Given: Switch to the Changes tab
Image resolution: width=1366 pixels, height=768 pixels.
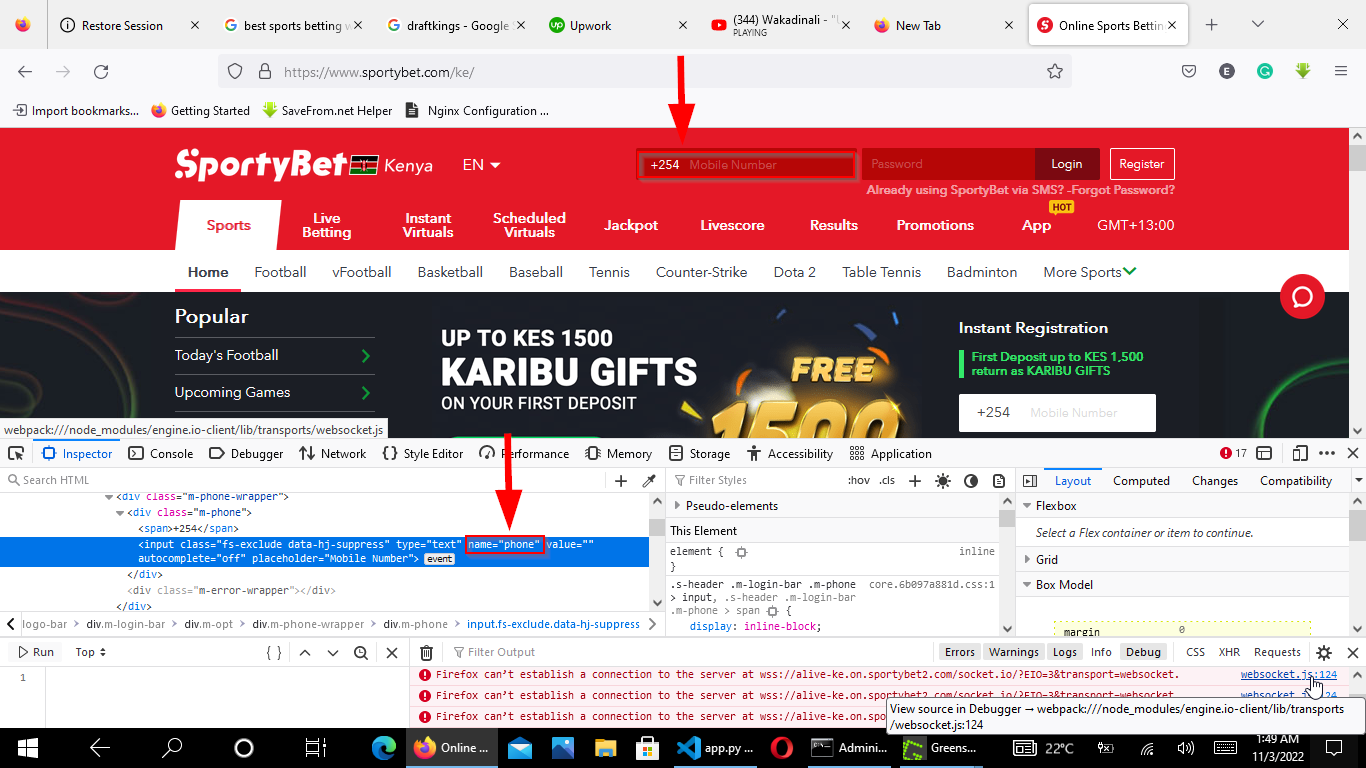Looking at the screenshot, I should 1215,481.
